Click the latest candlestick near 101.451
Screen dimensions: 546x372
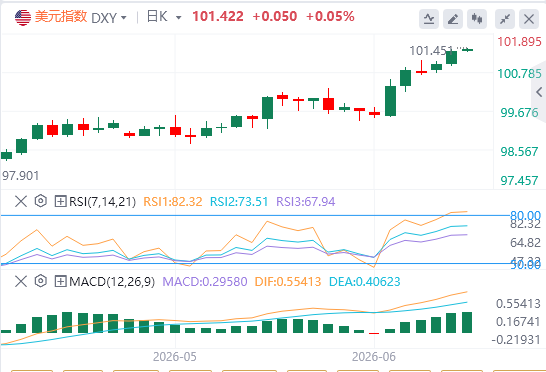tap(467, 50)
